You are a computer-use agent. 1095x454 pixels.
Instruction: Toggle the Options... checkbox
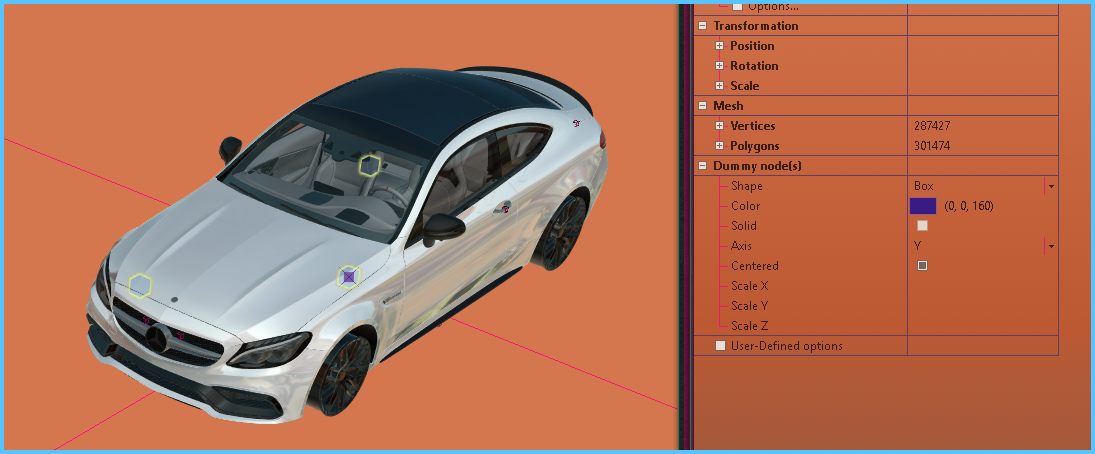(x=738, y=6)
